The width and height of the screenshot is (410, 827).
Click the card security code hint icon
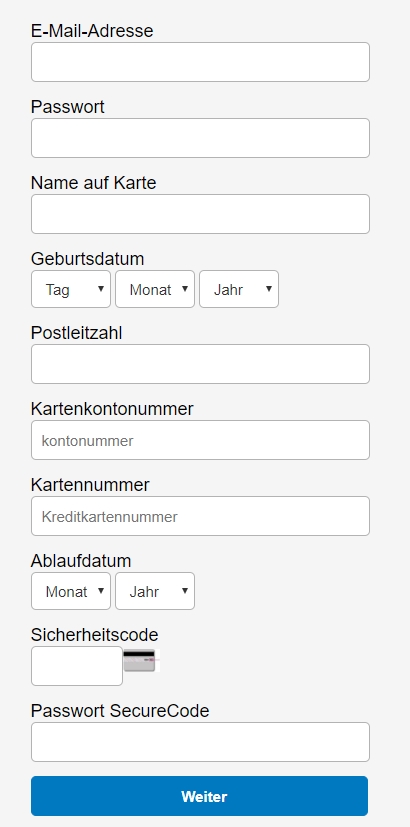141,660
